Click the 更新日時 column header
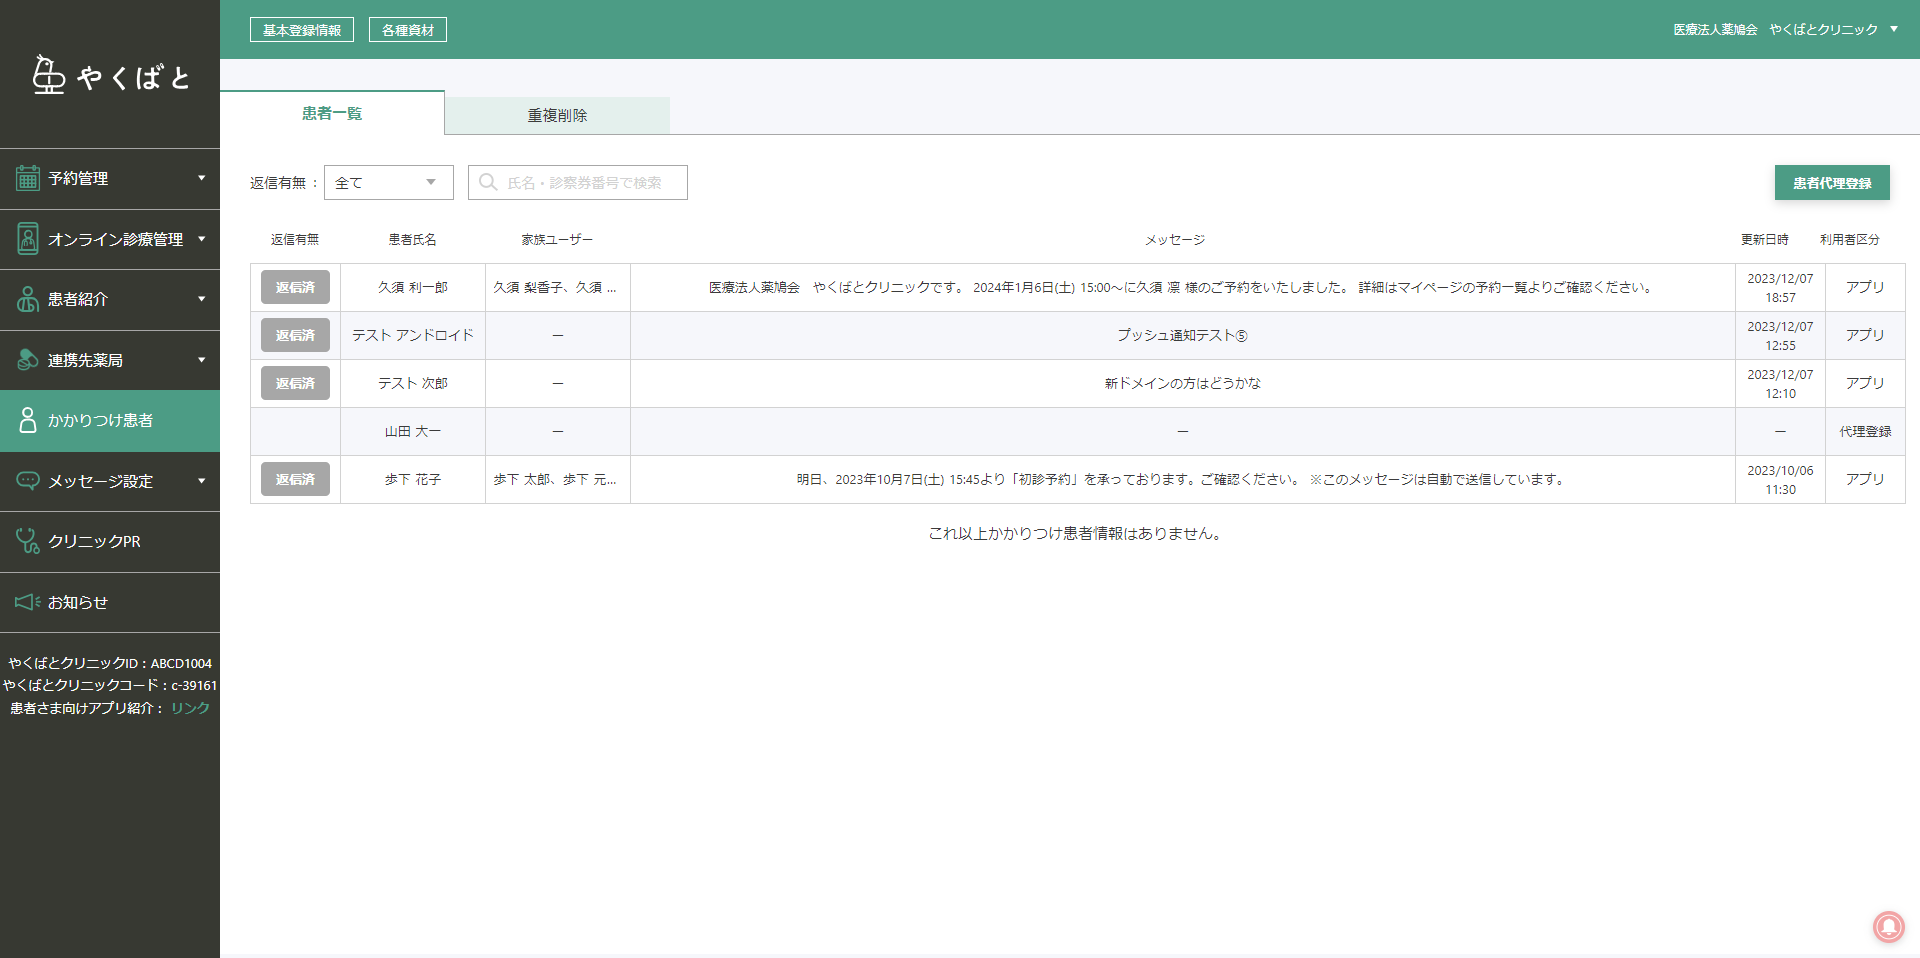The width and height of the screenshot is (1920, 958). 1764,239
